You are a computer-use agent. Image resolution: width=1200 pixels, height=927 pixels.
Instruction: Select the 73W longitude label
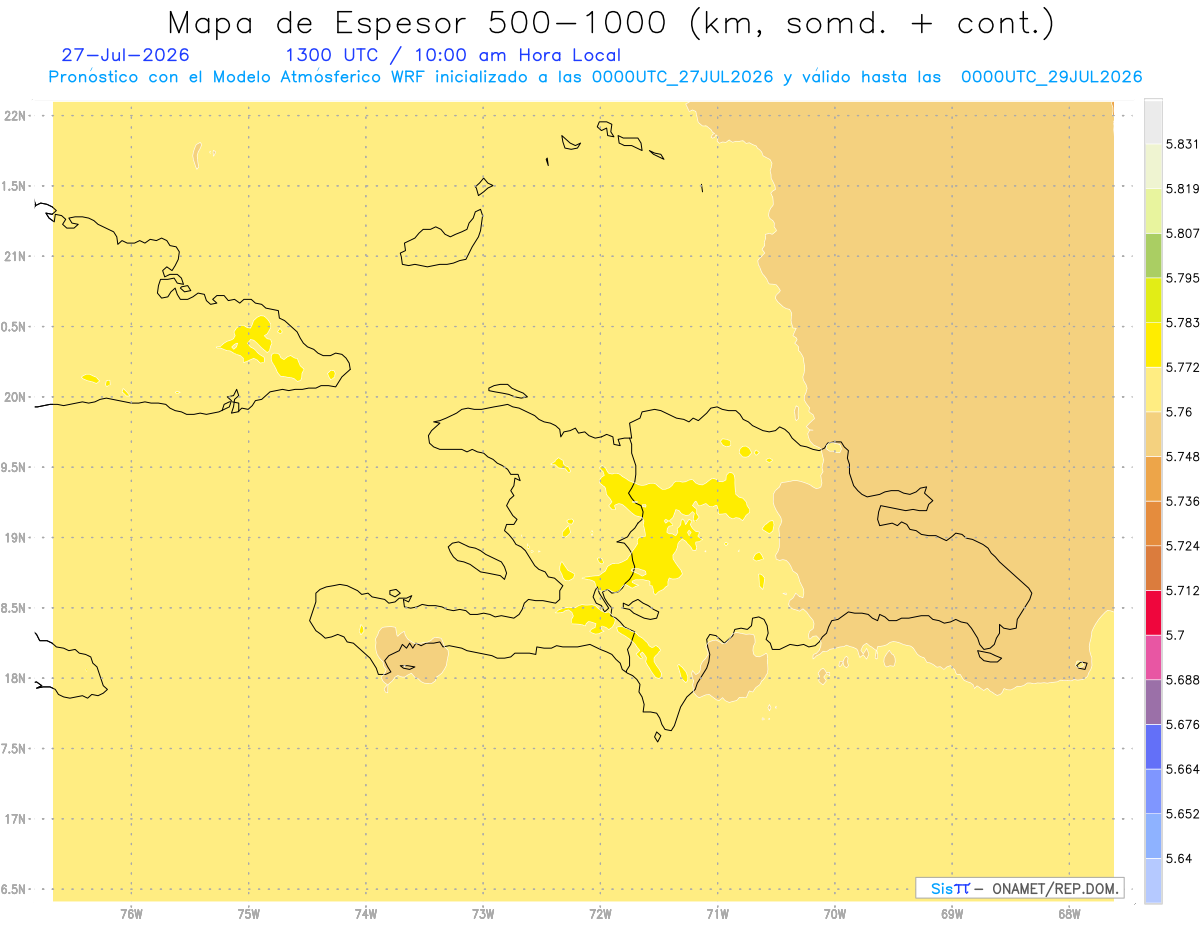pos(483,913)
